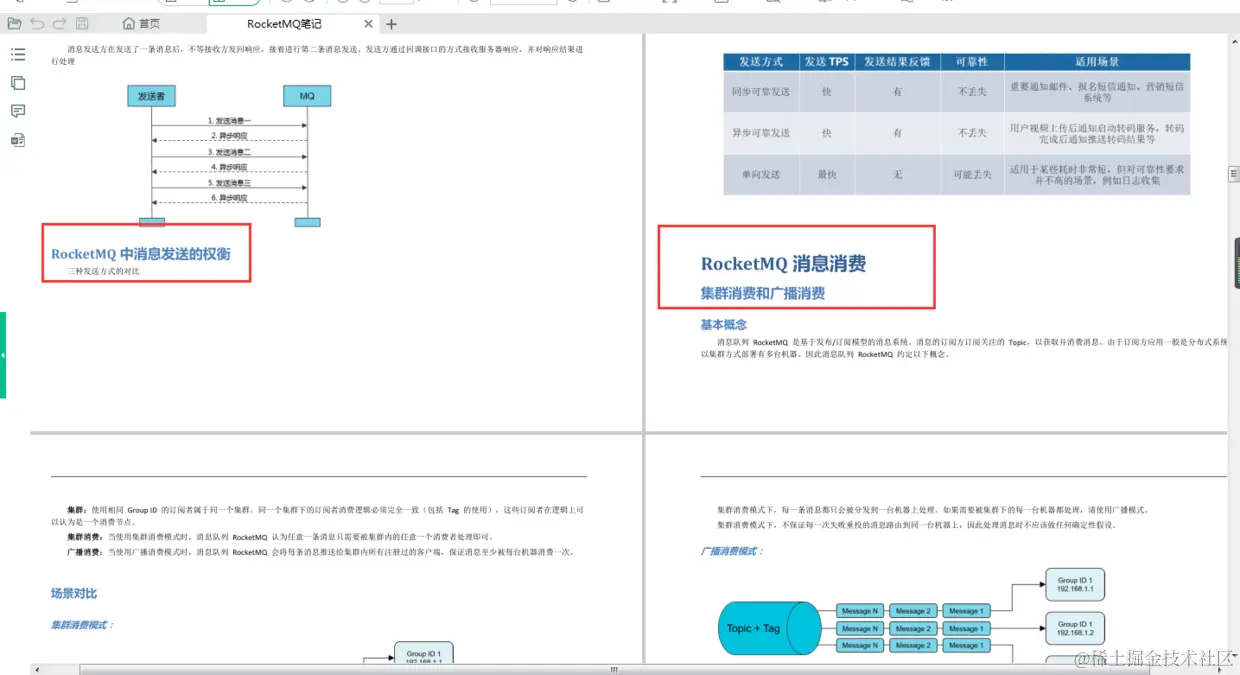Viewport: 1240px width, 675px height.
Task: Click the 场景对比 heading
Action: coord(74,593)
